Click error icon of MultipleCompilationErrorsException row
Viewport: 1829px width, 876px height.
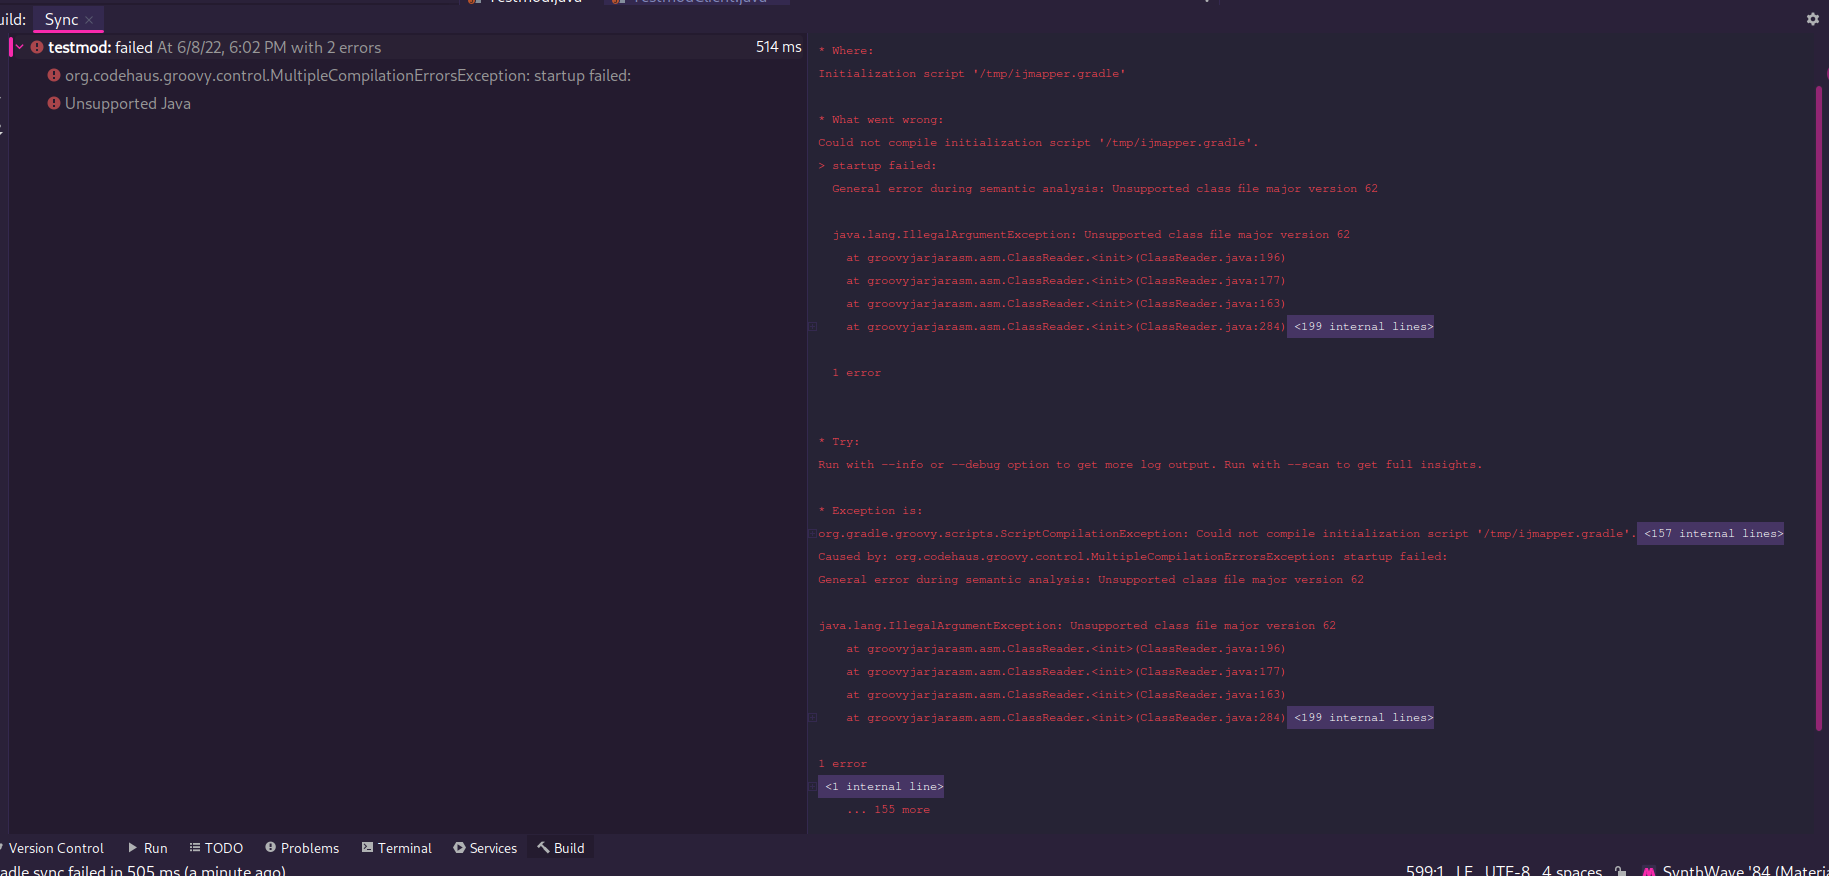54,75
